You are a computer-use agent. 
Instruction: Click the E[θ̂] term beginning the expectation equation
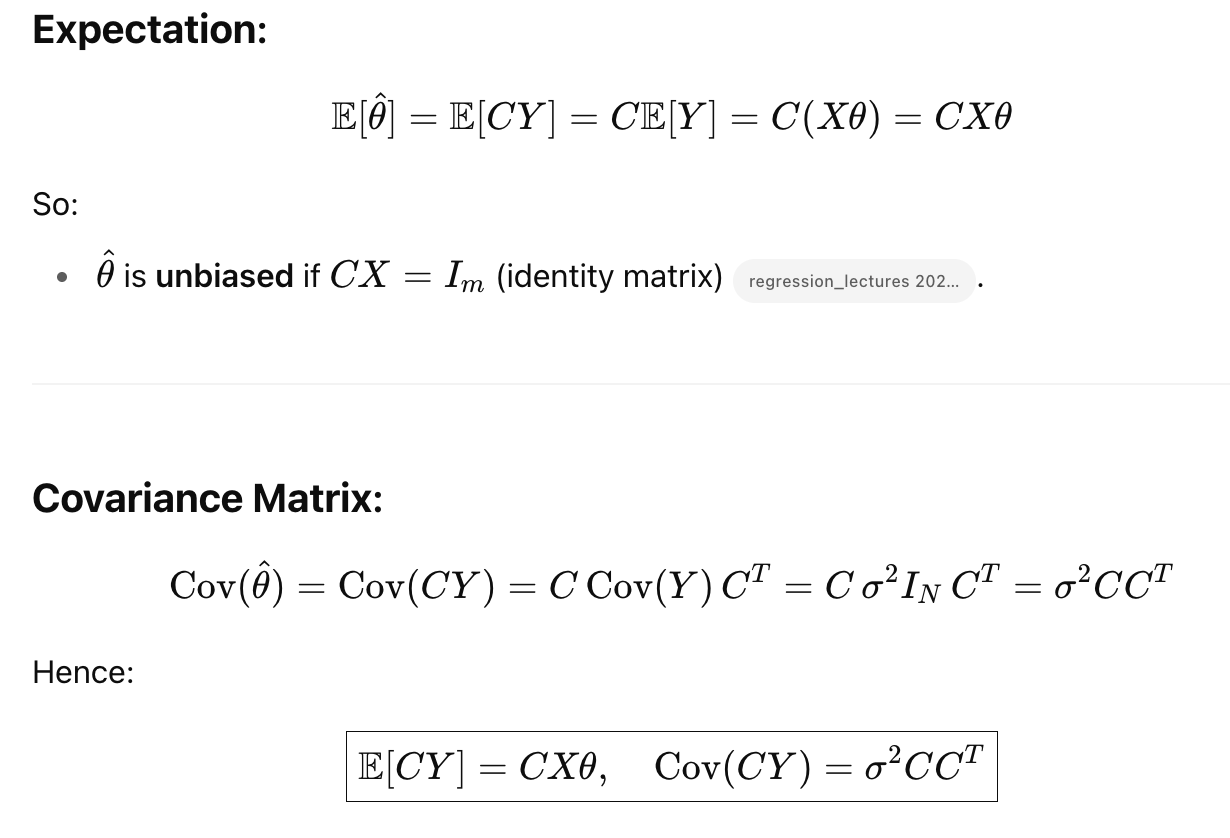(x=363, y=116)
